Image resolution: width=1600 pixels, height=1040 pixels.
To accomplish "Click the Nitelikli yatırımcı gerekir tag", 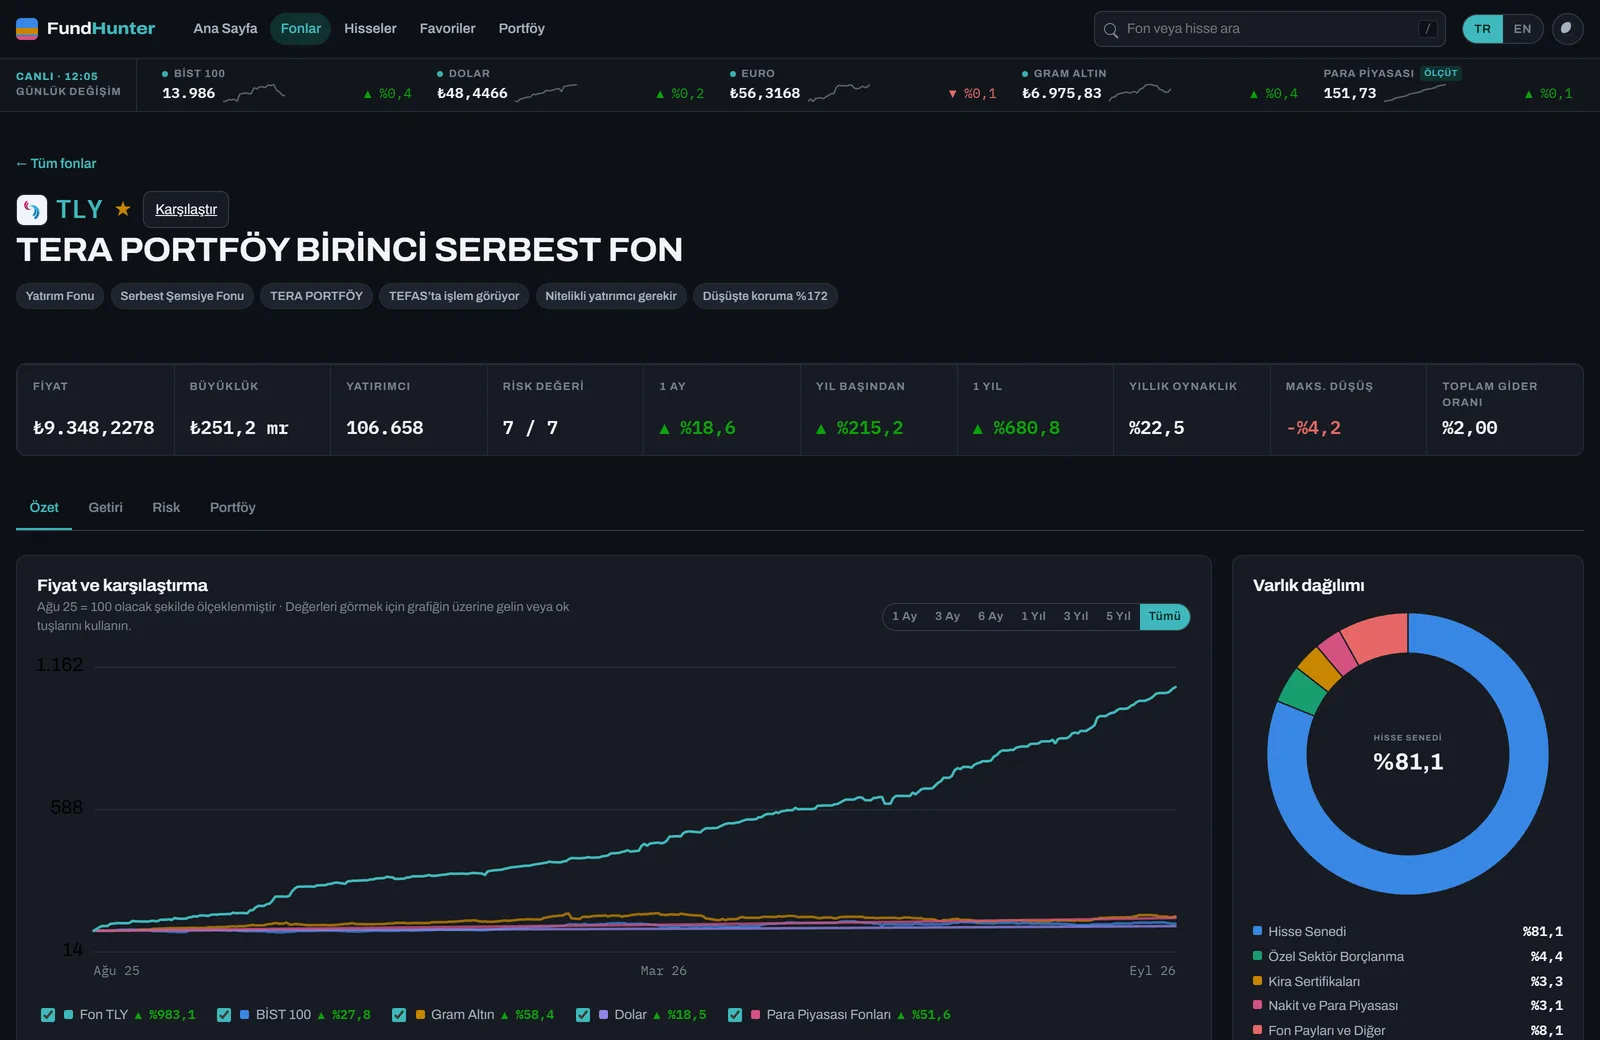I will pyautogui.click(x=611, y=296).
